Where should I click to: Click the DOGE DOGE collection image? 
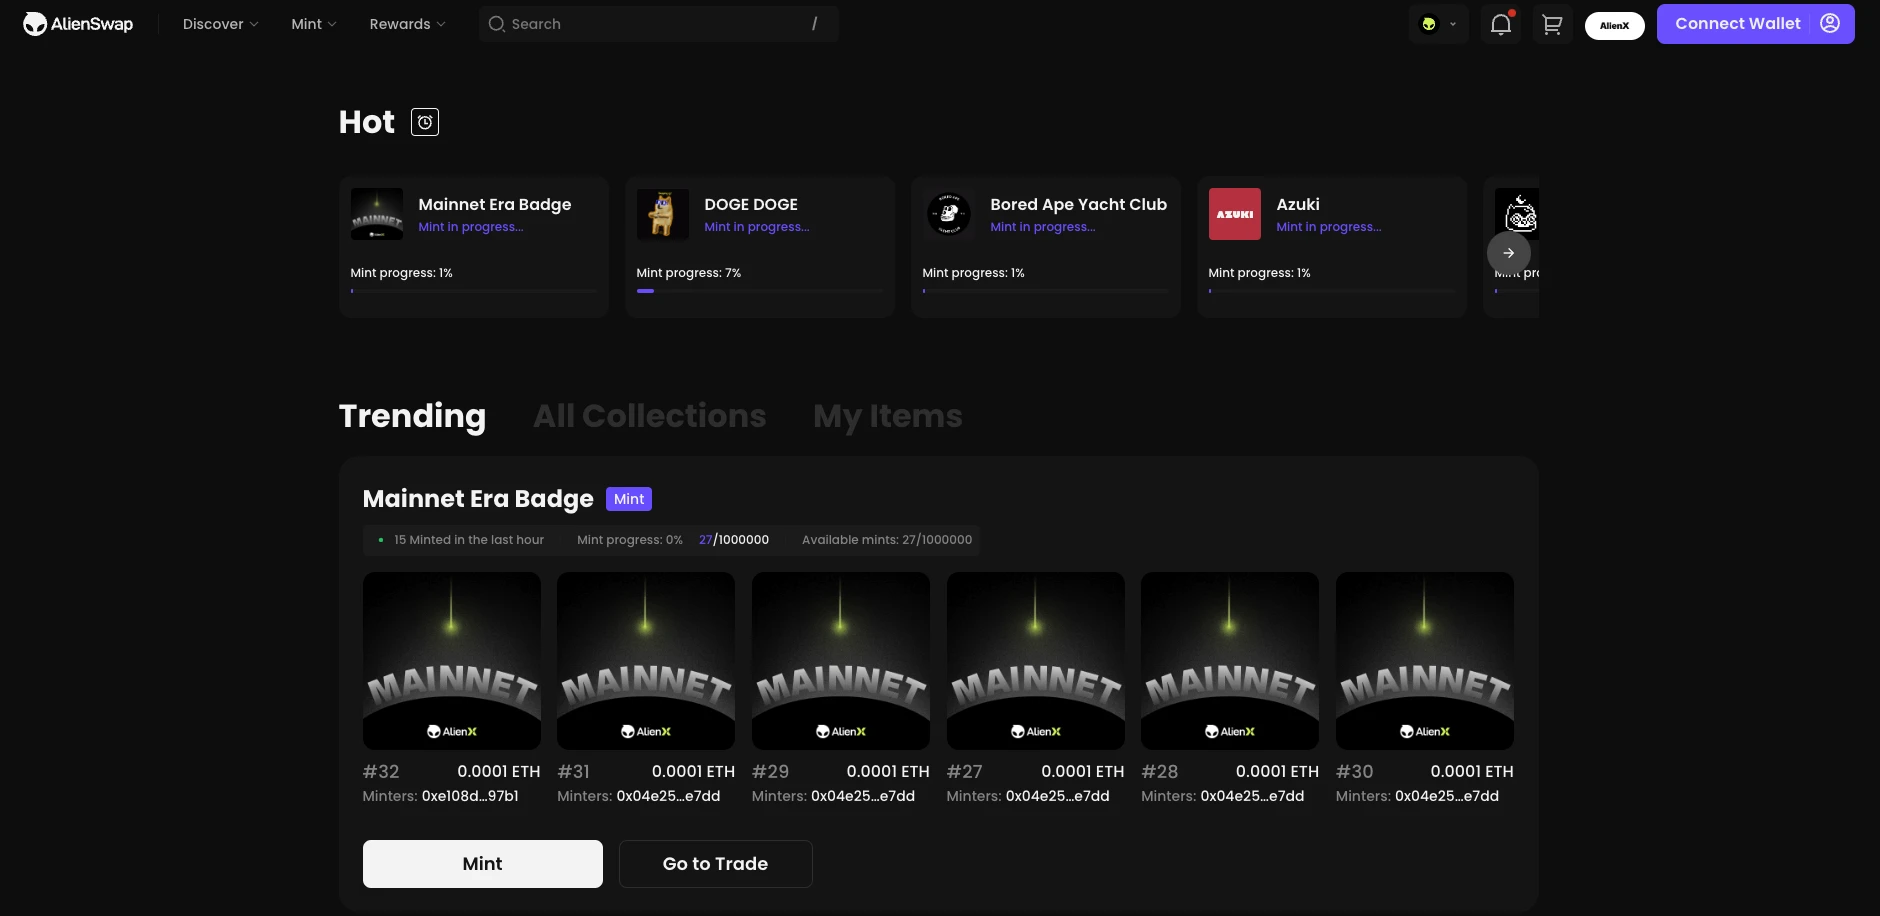(662, 214)
